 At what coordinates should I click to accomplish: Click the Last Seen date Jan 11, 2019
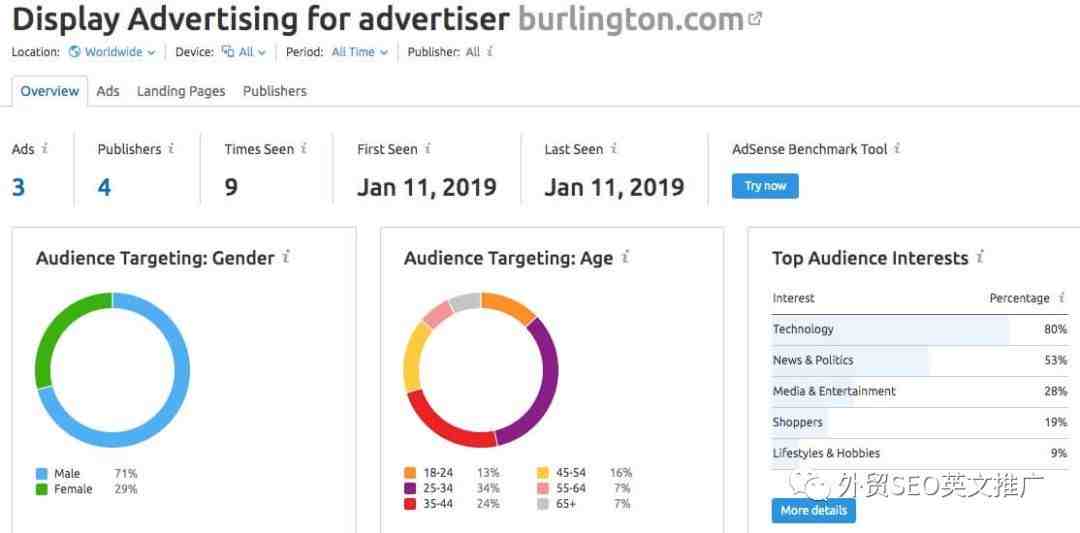pyautogui.click(x=614, y=187)
